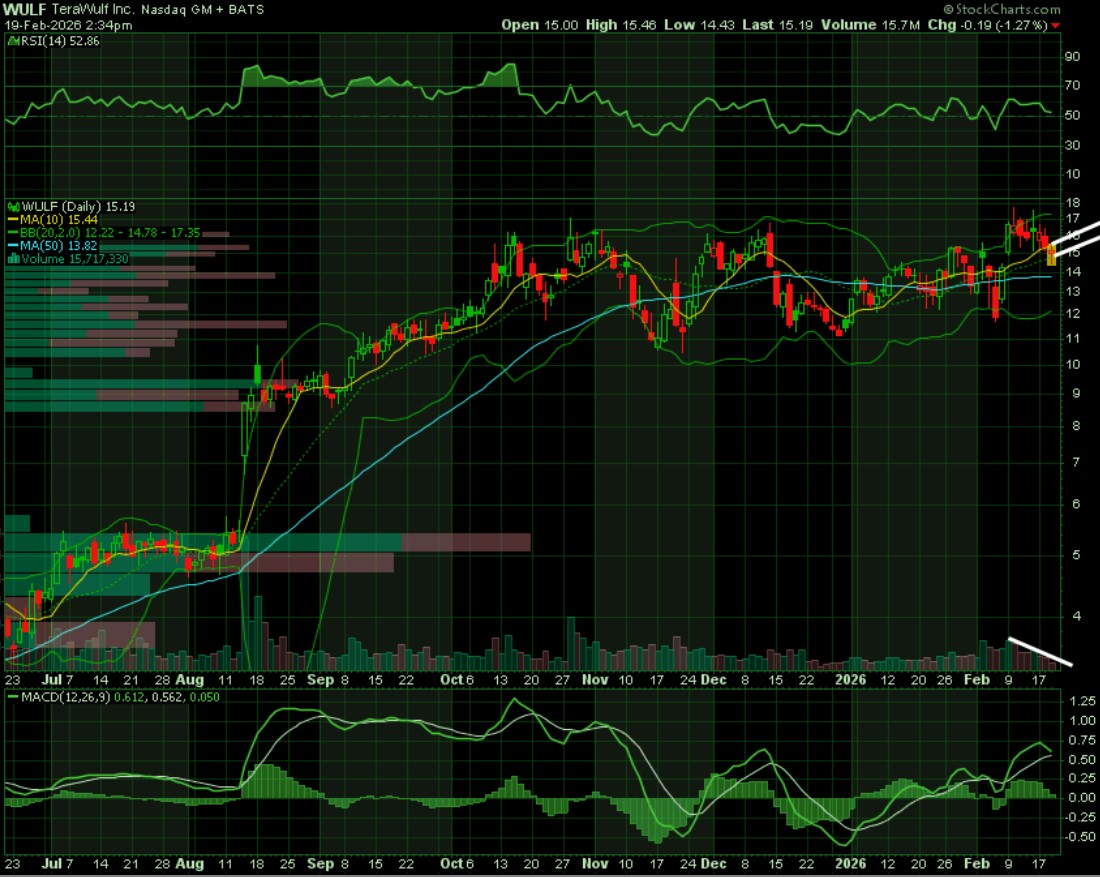The height and width of the screenshot is (877, 1100).
Task: Click price axis label 9
Action: pyautogui.click(x=1076, y=394)
